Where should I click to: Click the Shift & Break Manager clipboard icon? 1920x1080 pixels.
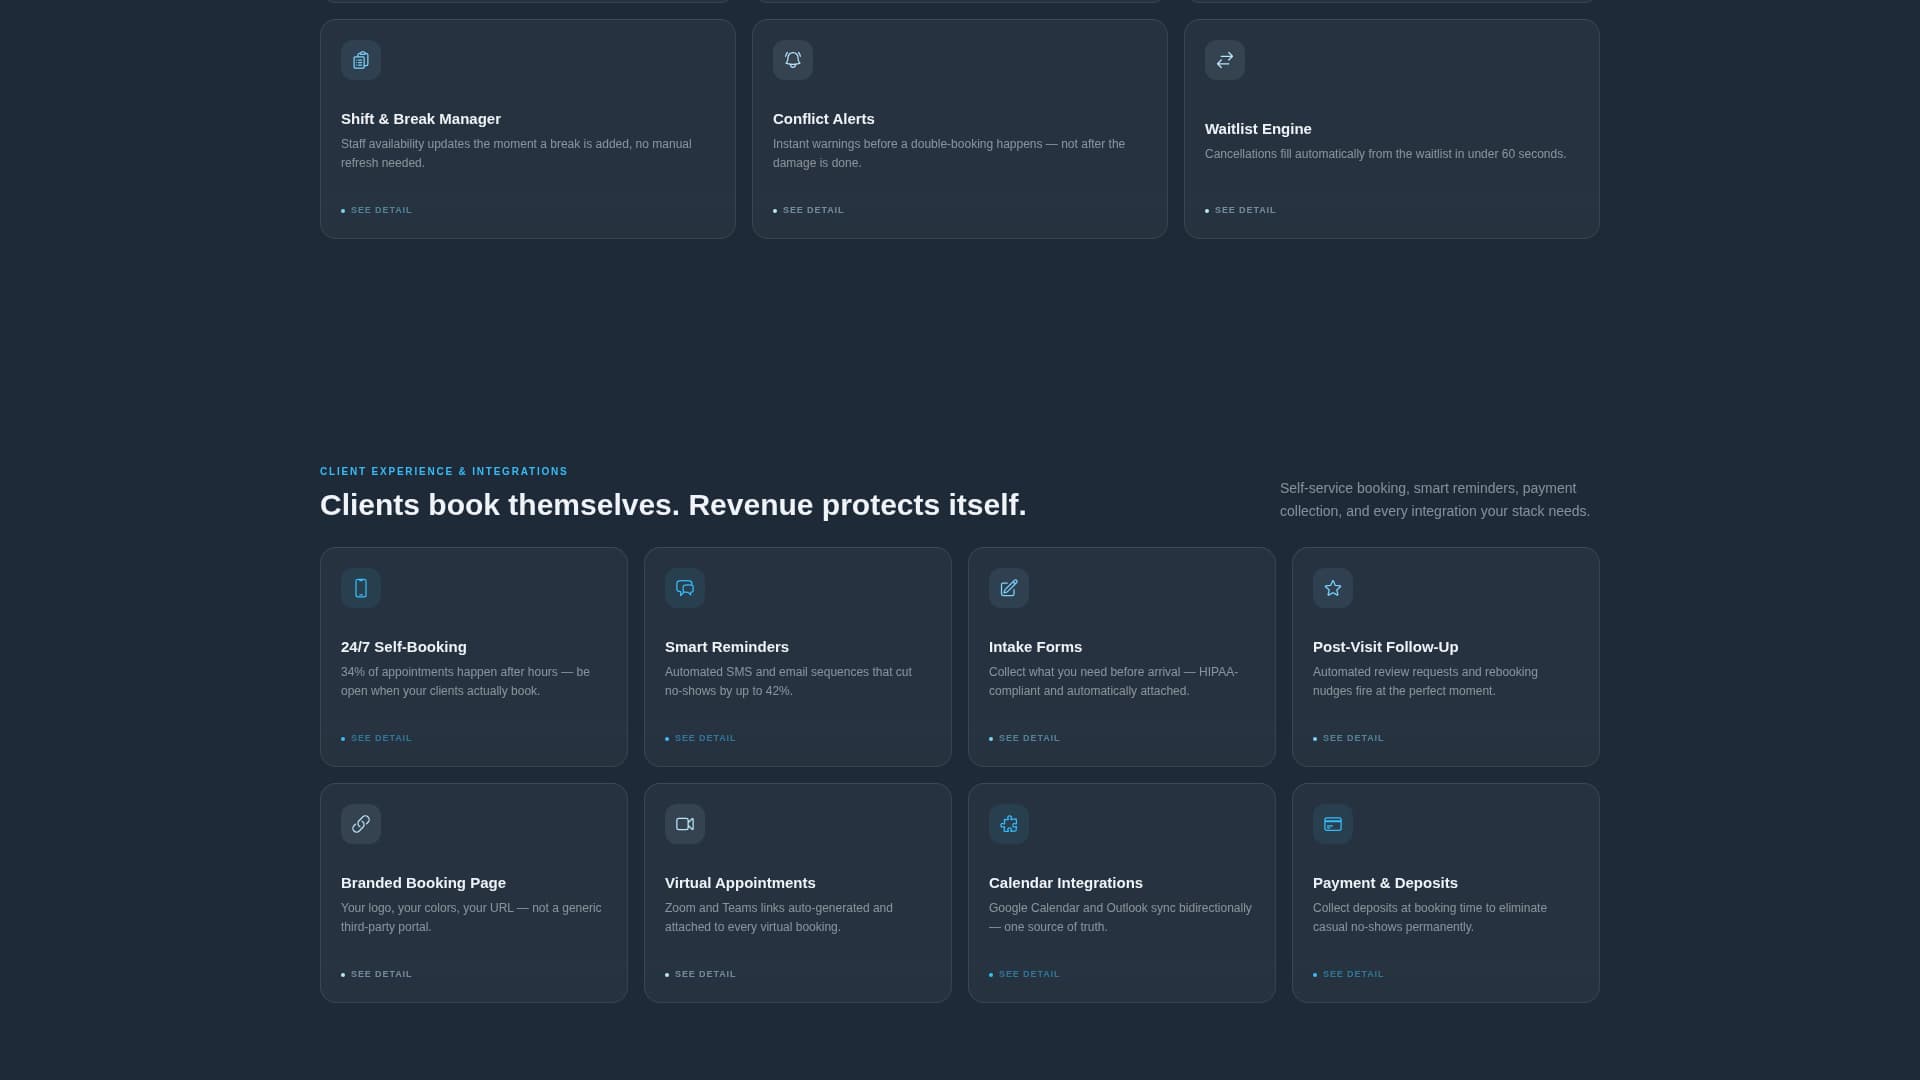pyautogui.click(x=360, y=60)
